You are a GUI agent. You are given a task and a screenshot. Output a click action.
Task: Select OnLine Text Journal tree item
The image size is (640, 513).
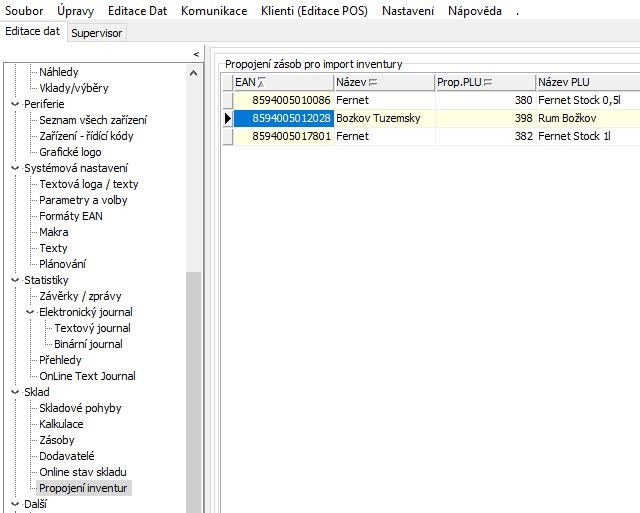coord(87,376)
